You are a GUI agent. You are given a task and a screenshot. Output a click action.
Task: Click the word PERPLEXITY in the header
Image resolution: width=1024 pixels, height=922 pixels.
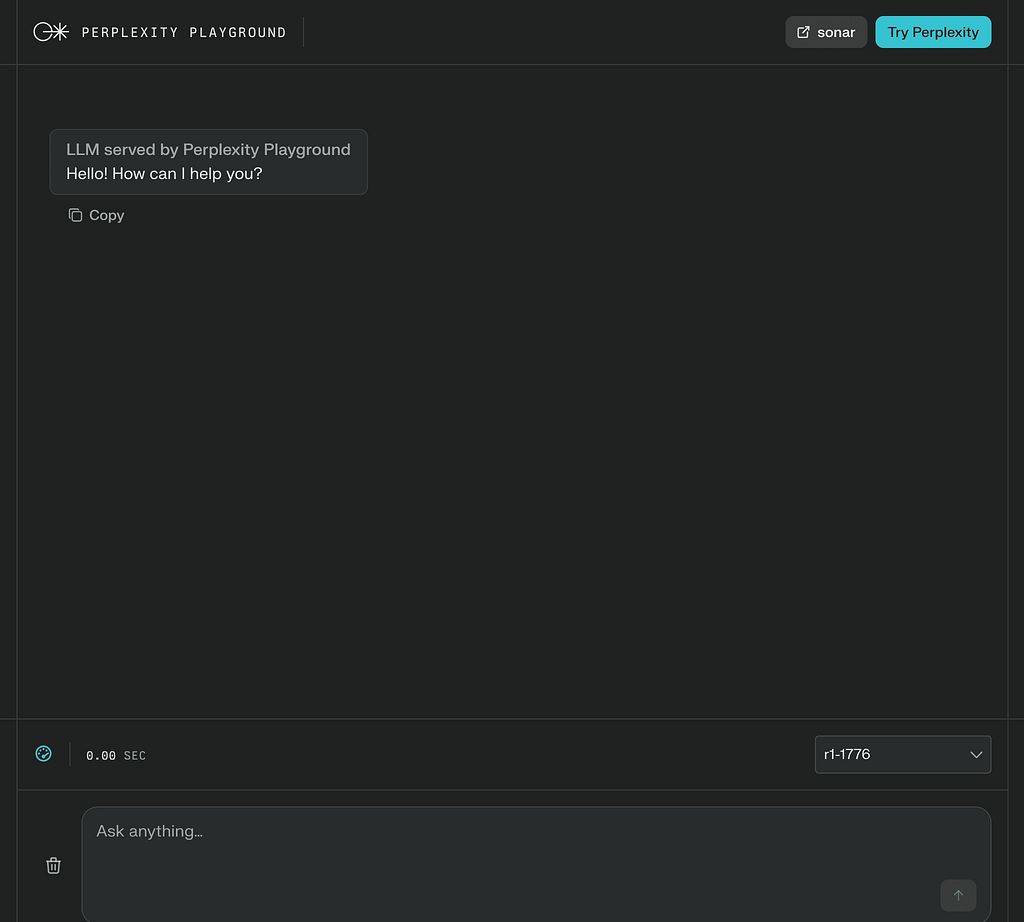coord(130,33)
